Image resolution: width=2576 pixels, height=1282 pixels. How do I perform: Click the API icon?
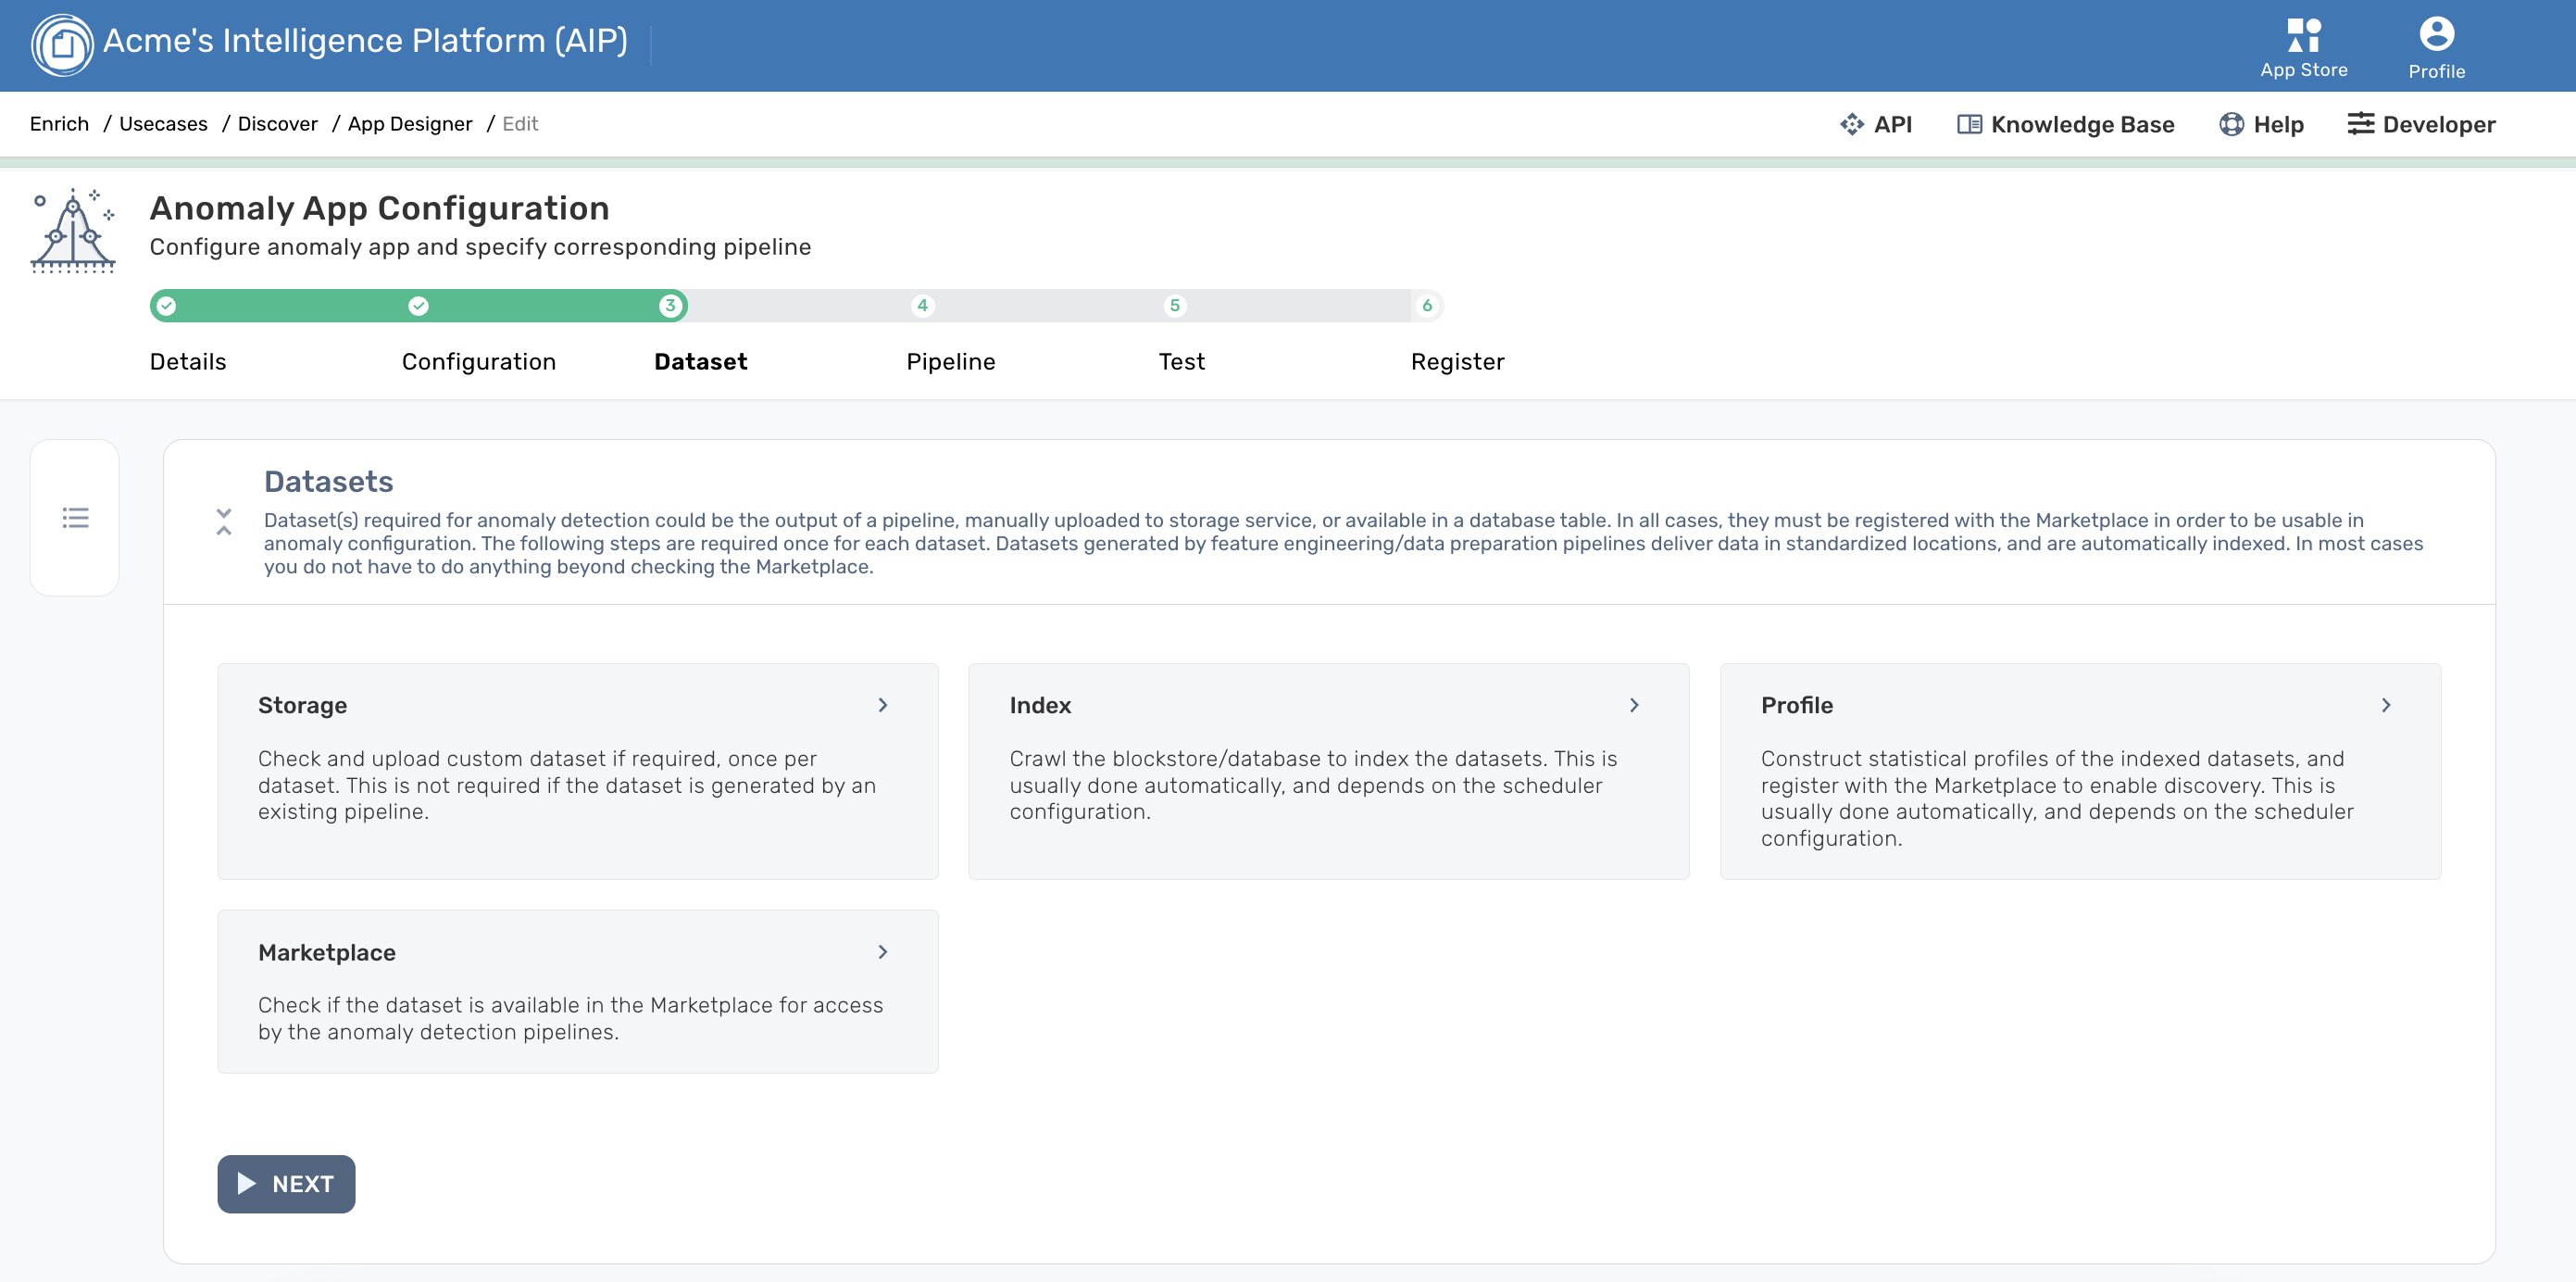[x=1854, y=124]
